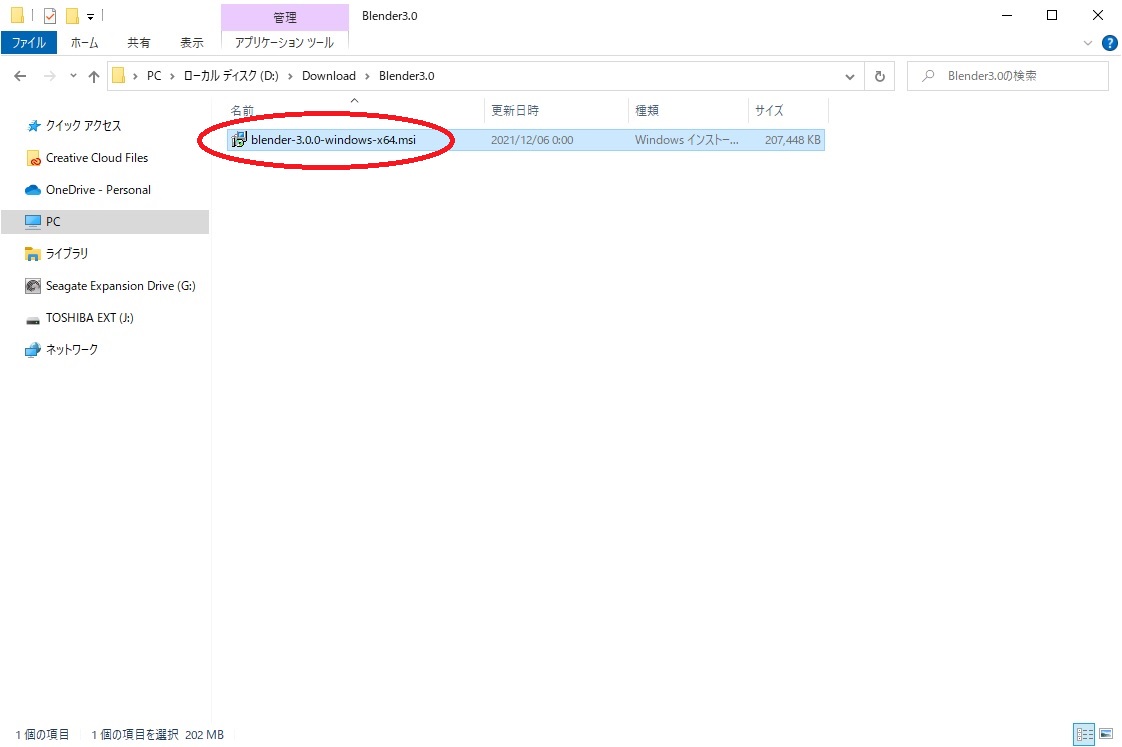Open Explorer help question mark
The width and height of the screenshot is (1122, 747).
1109,43
